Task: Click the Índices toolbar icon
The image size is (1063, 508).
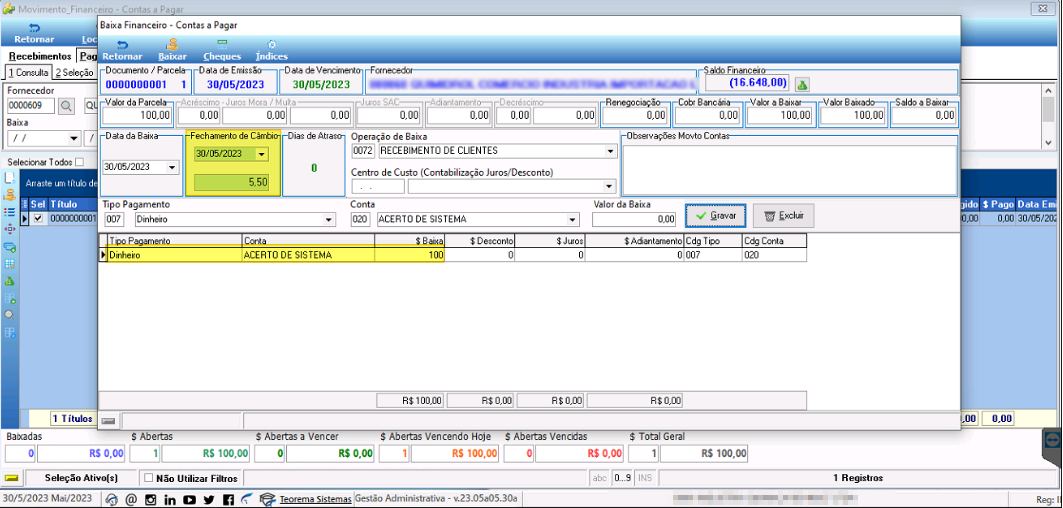Action: (271, 50)
